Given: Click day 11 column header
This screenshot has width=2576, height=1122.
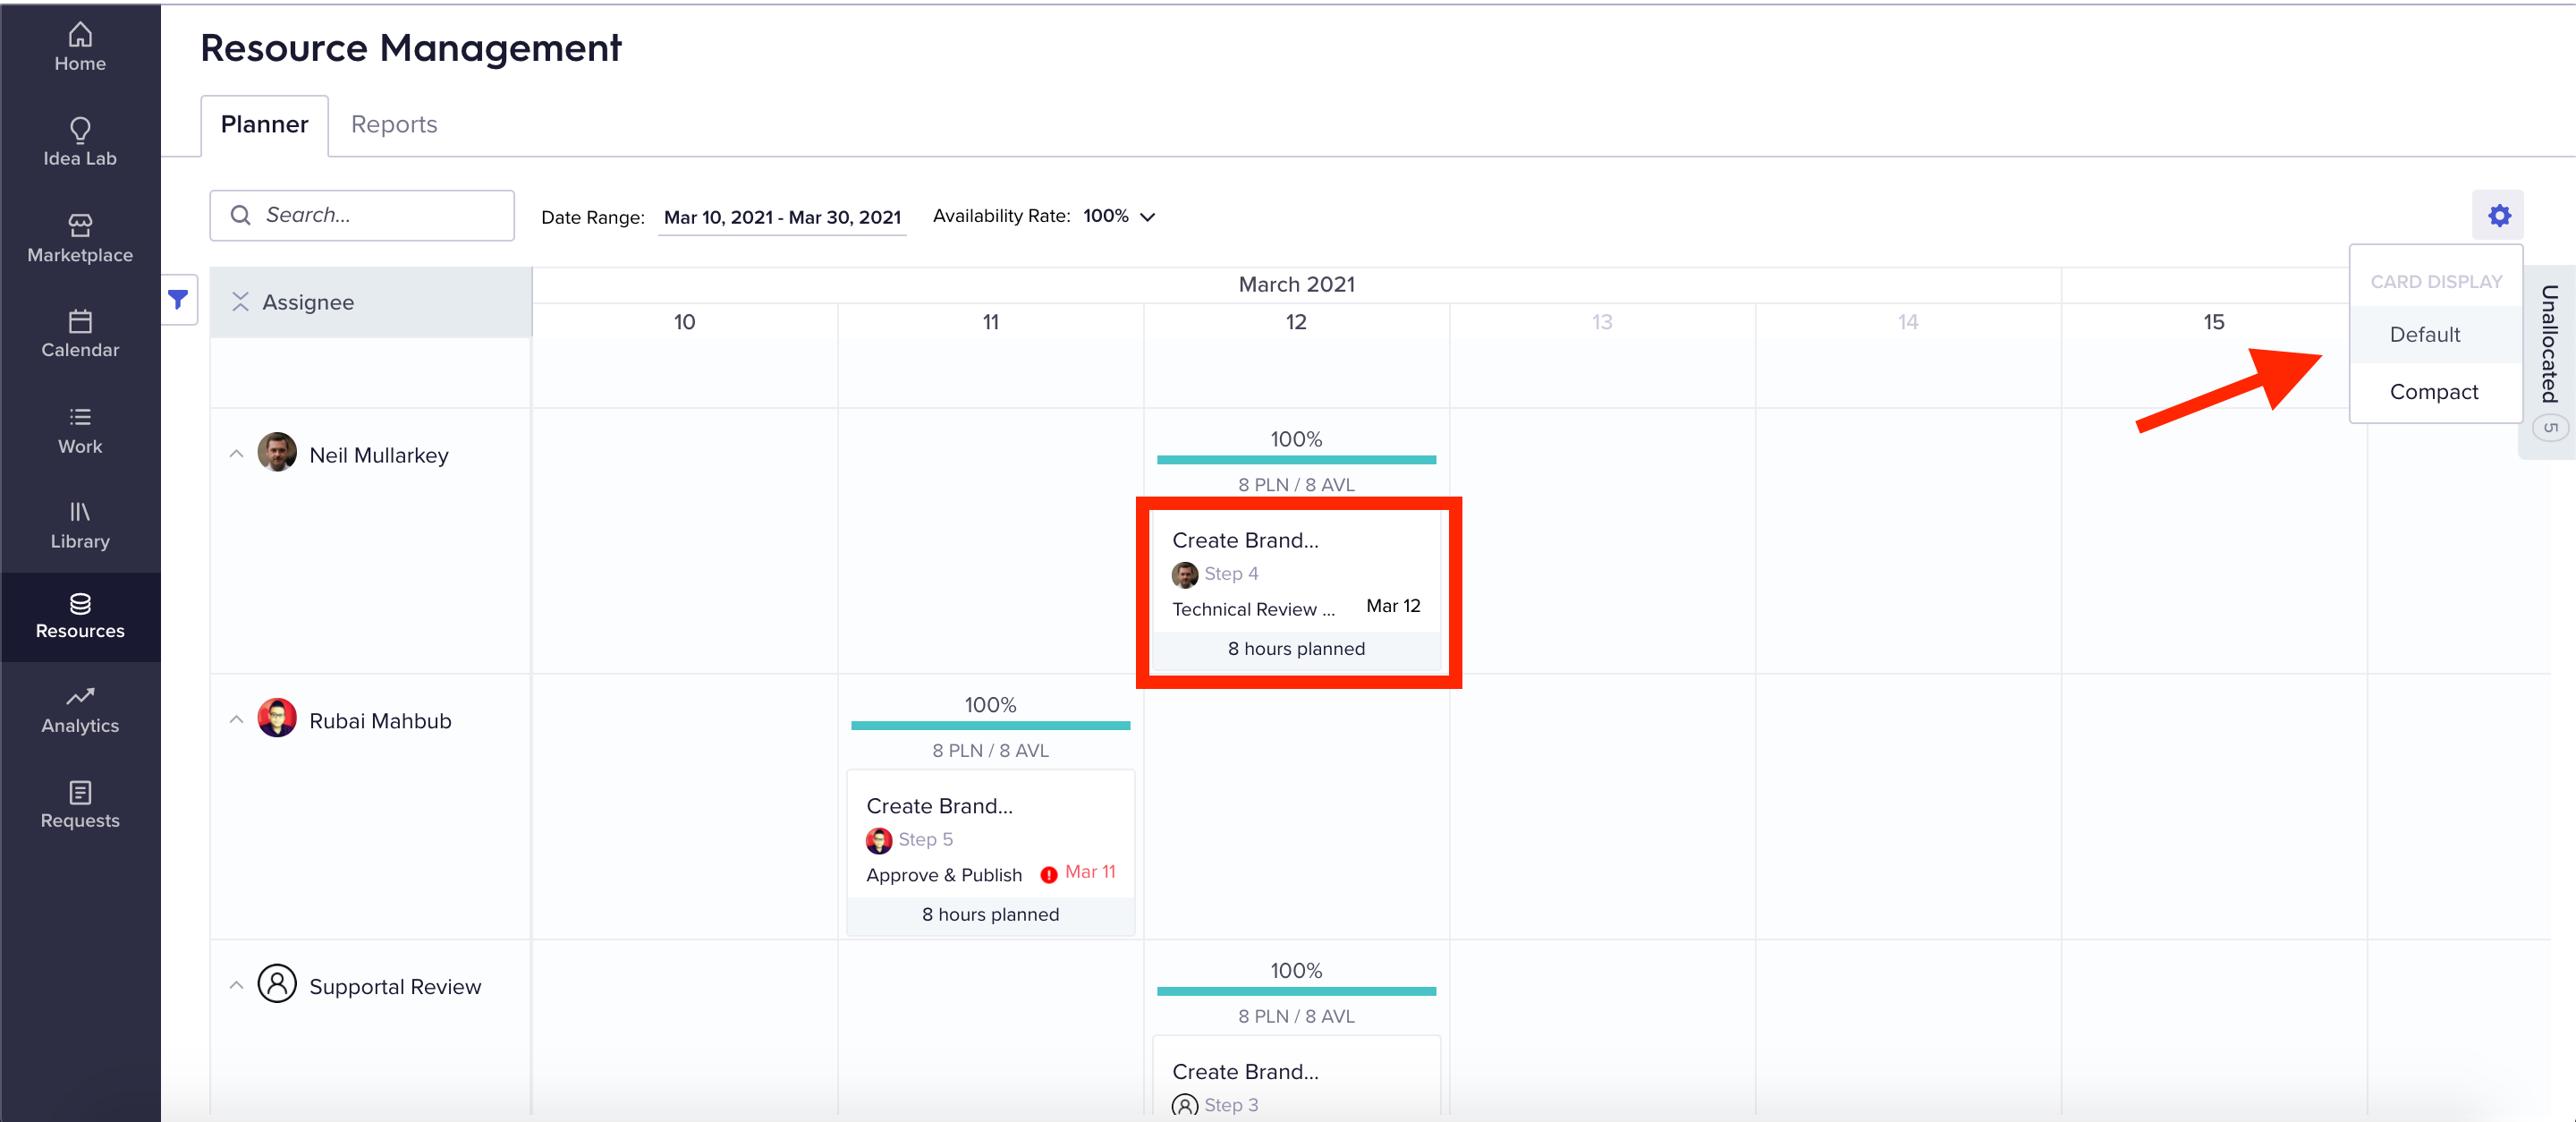Looking at the screenshot, I should 991,322.
